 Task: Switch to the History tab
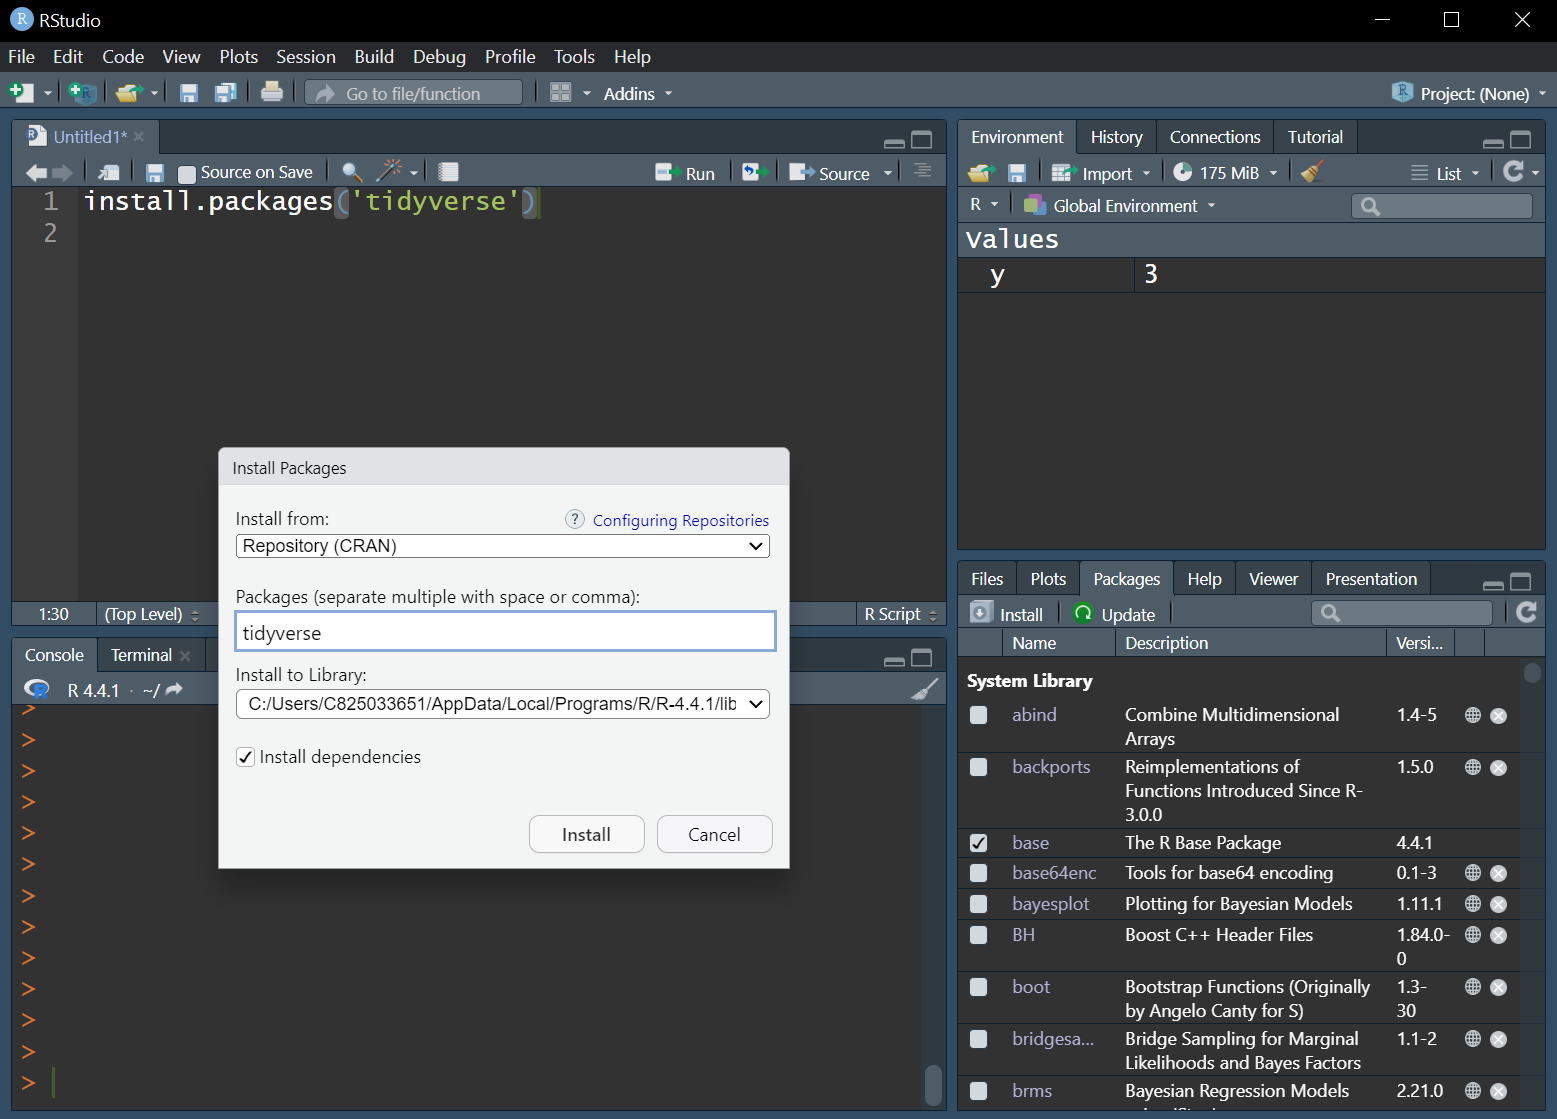tap(1116, 137)
